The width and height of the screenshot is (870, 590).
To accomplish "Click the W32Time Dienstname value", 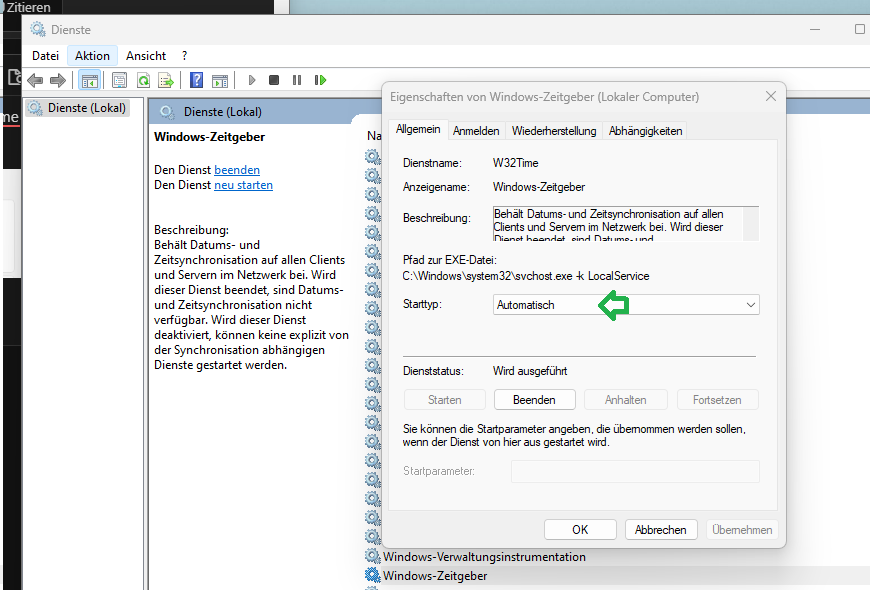I will [515, 163].
